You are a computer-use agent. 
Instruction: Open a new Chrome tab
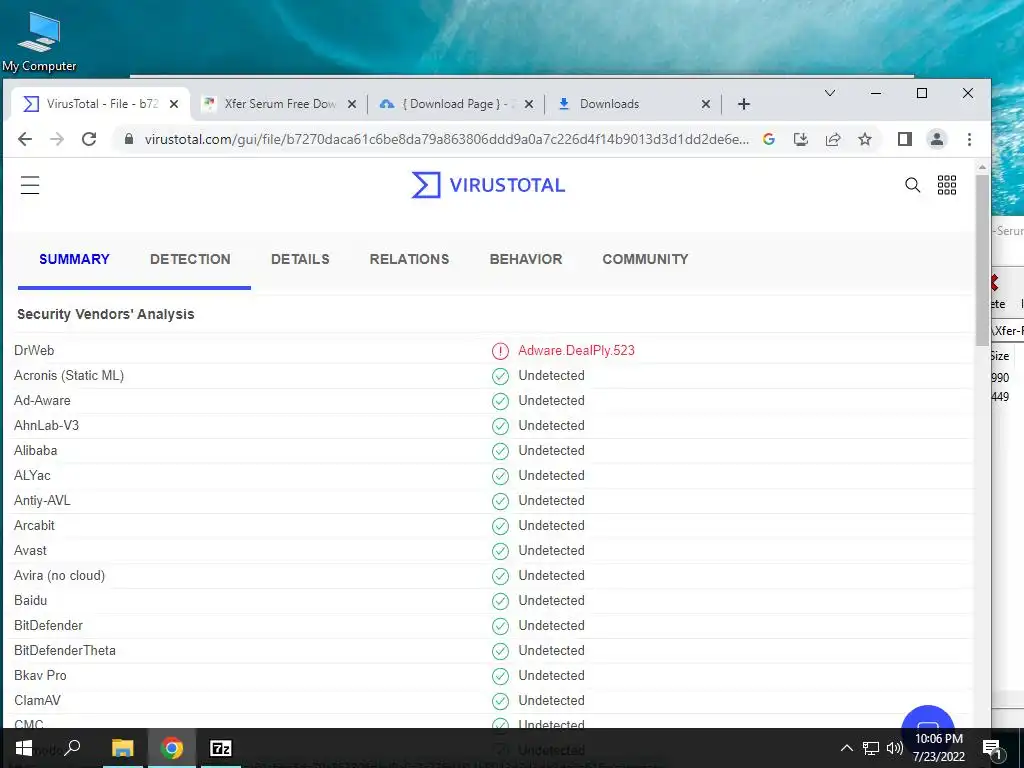pos(744,104)
